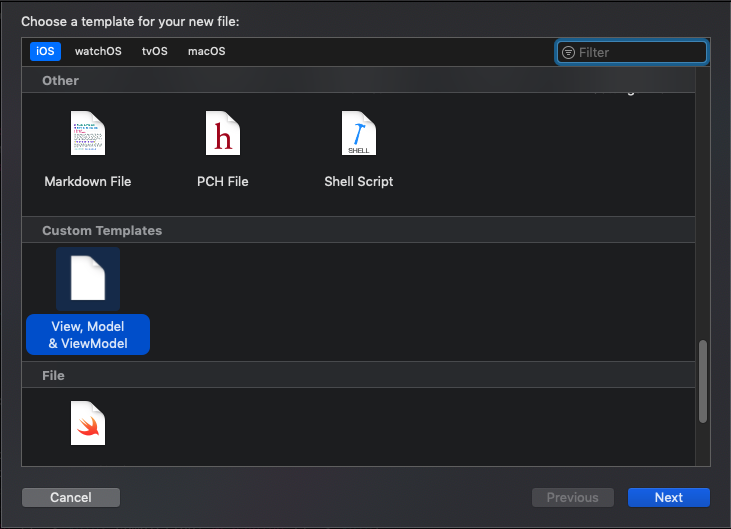Open the tvOS platform tab
Viewport: 731px width, 529px height.
(155, 51)
